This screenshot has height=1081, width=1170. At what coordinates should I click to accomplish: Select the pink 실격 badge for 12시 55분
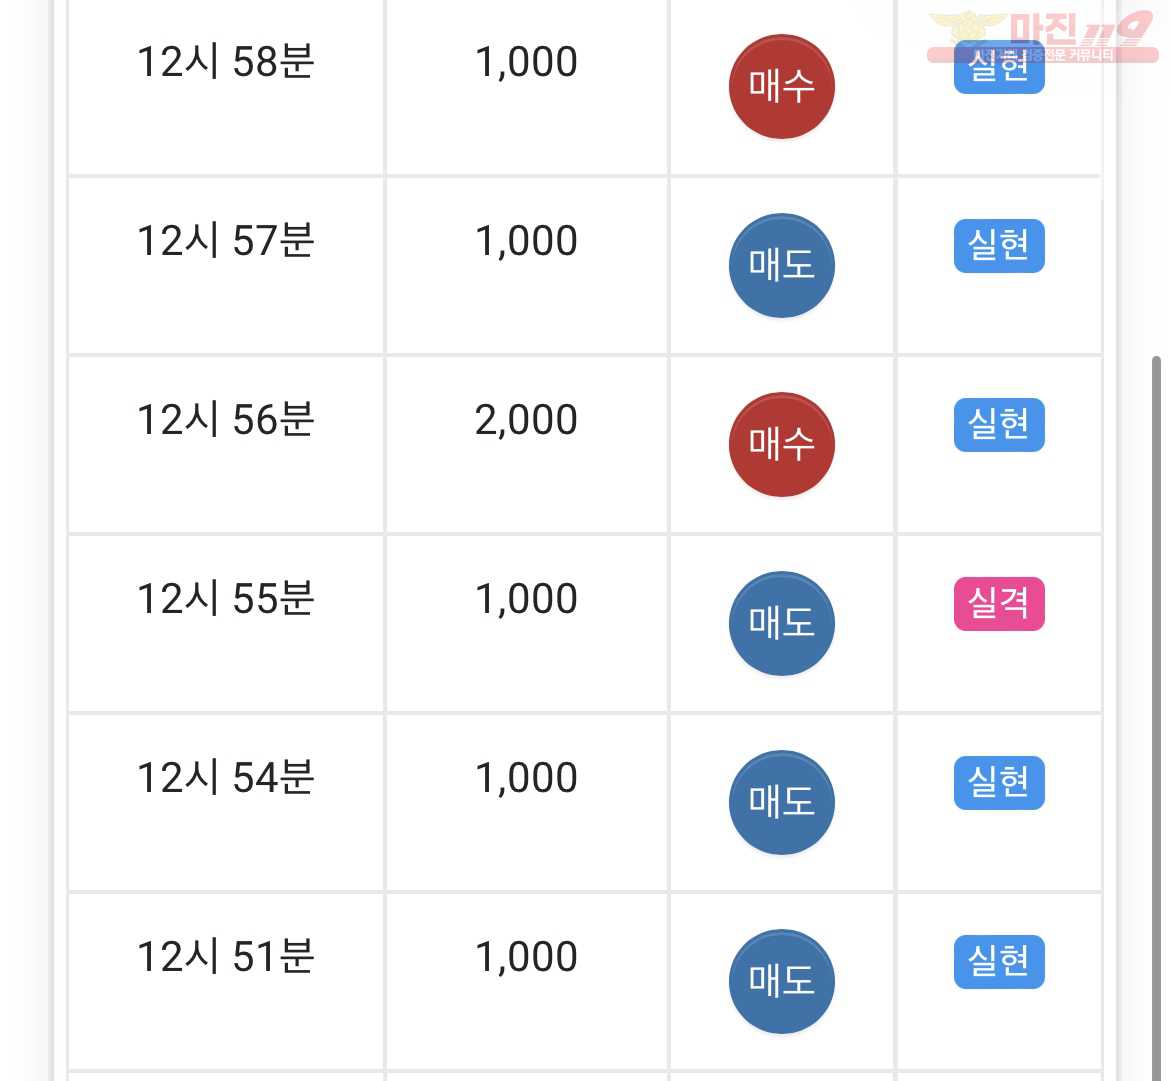[x=999, y=604]
